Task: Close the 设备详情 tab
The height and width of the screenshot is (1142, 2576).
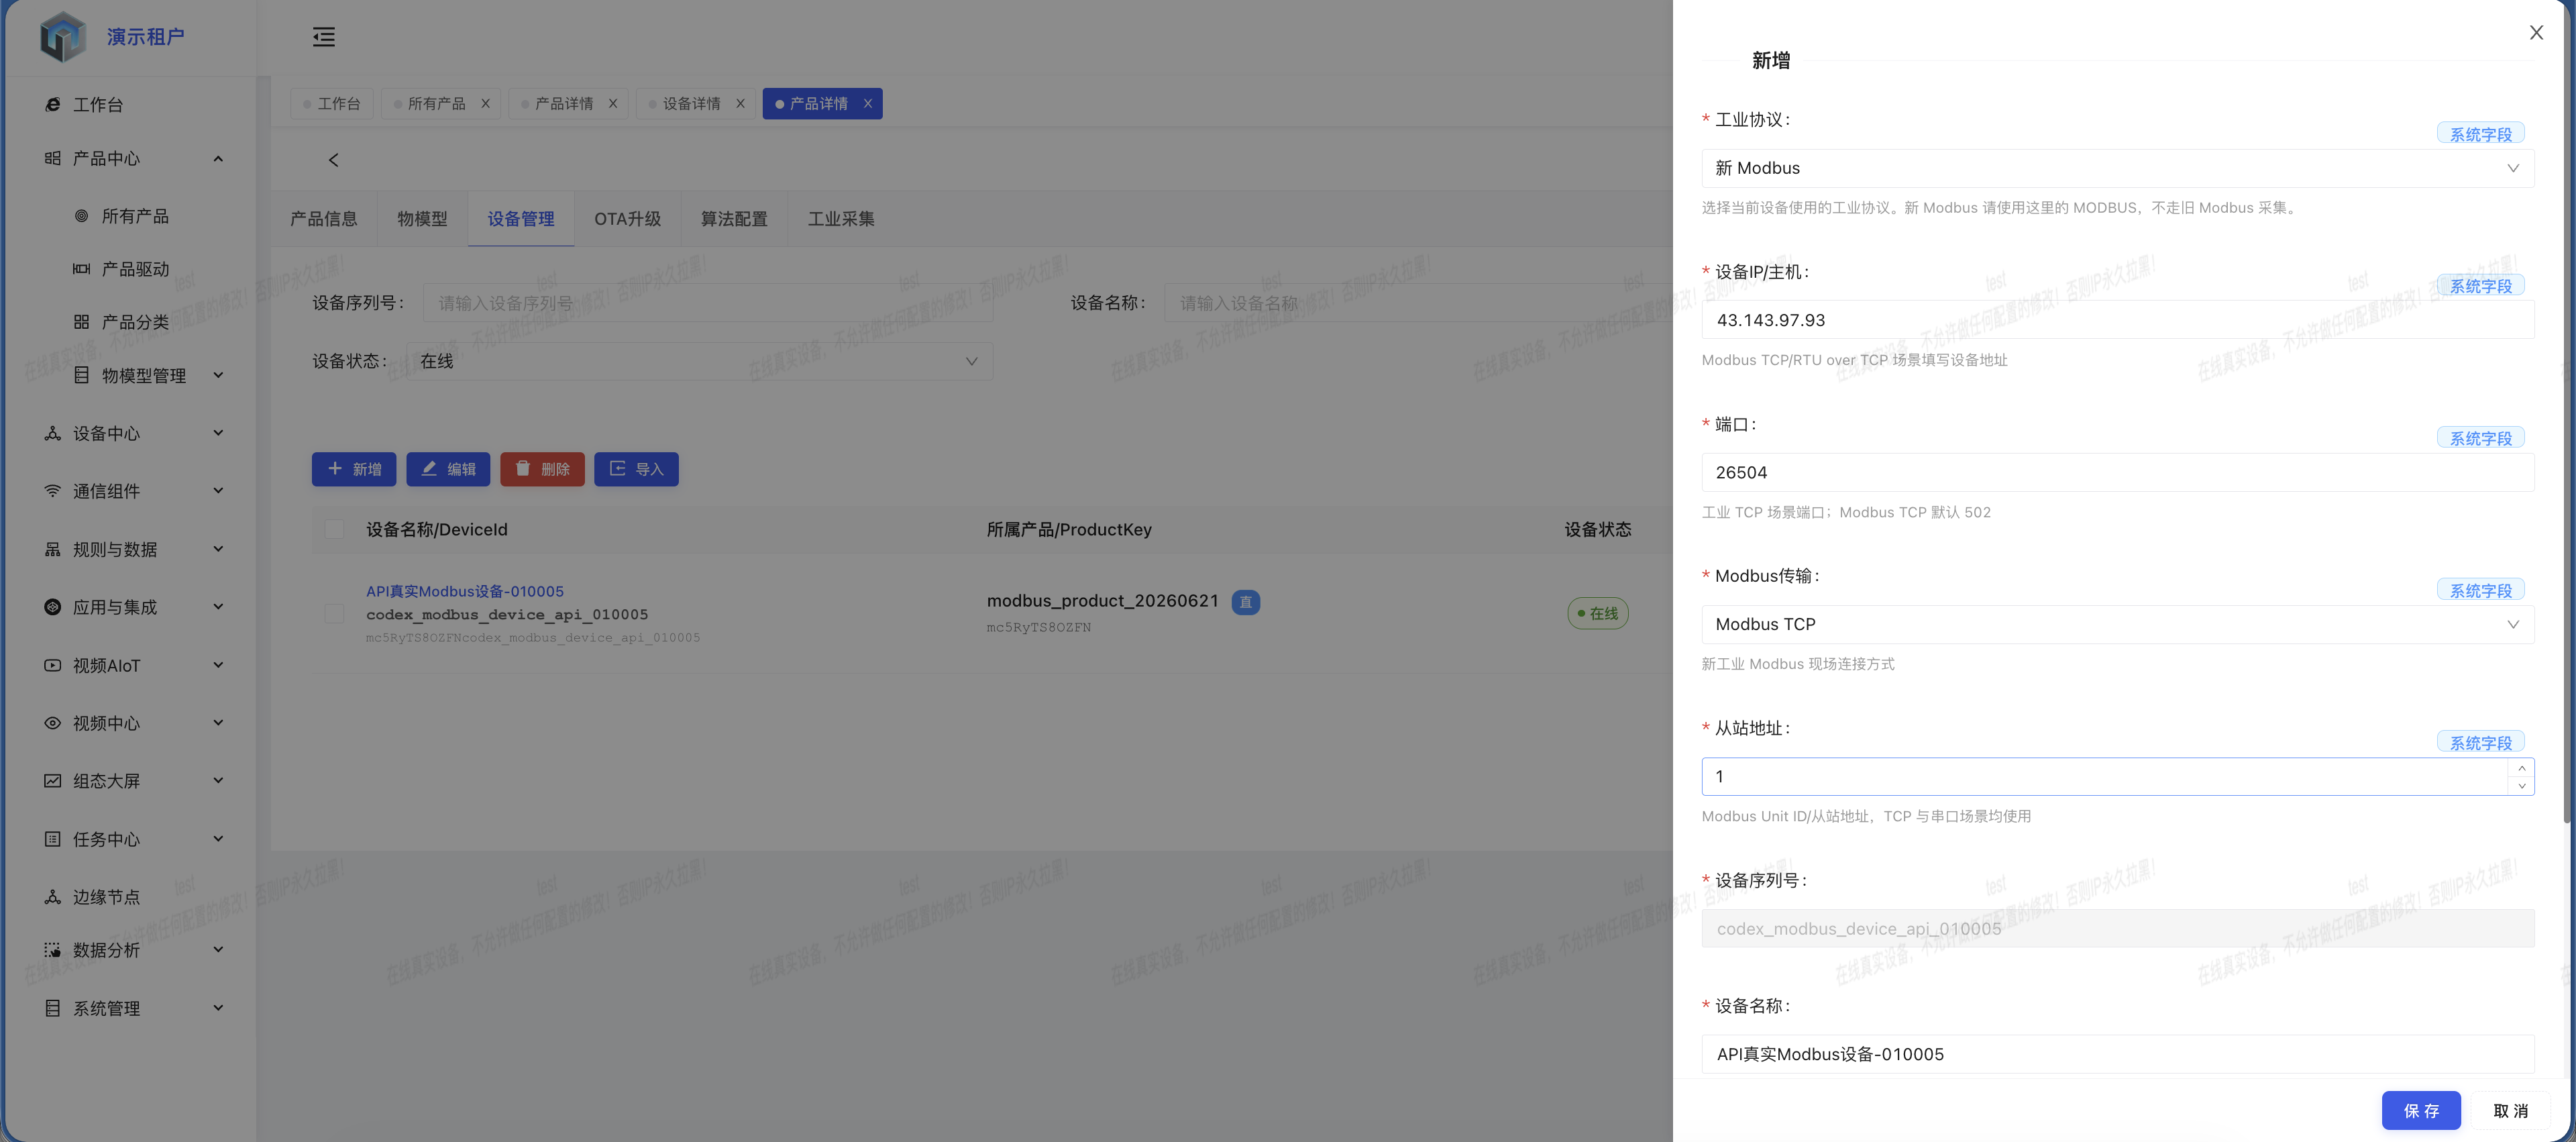Action: pyautogui.click(x=740, y=104)
